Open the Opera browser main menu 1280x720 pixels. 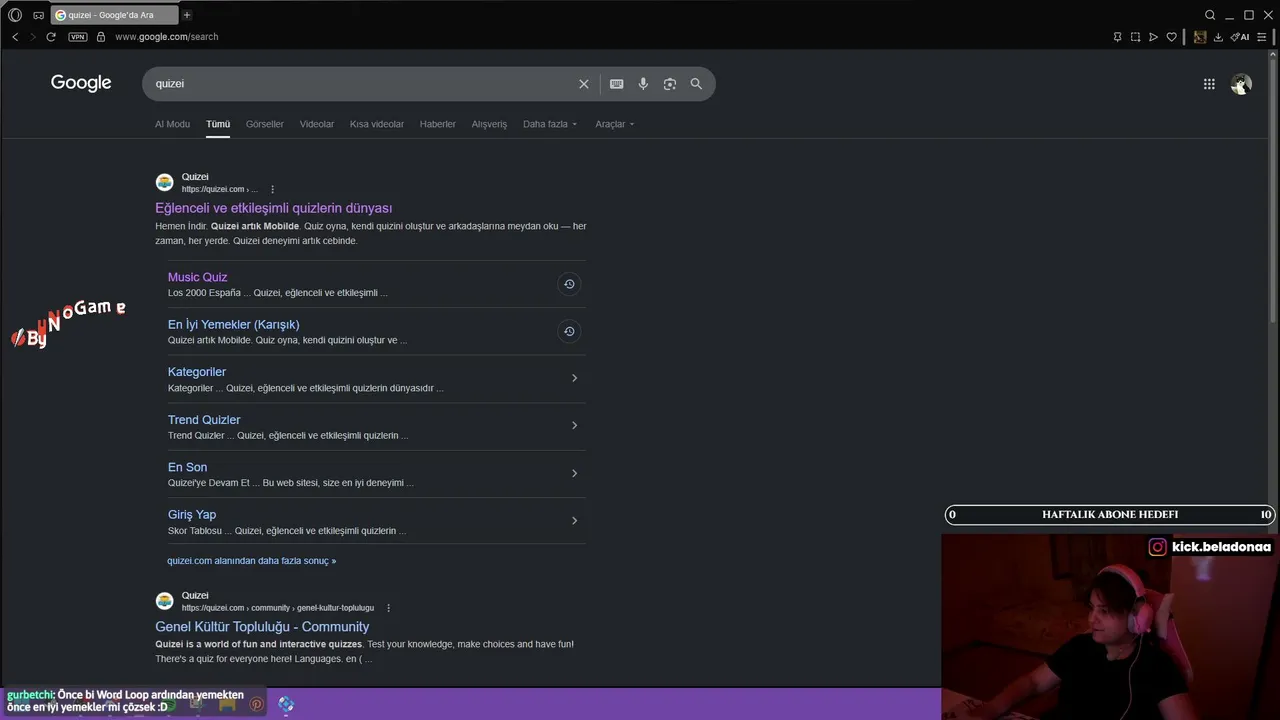(15, 15)
